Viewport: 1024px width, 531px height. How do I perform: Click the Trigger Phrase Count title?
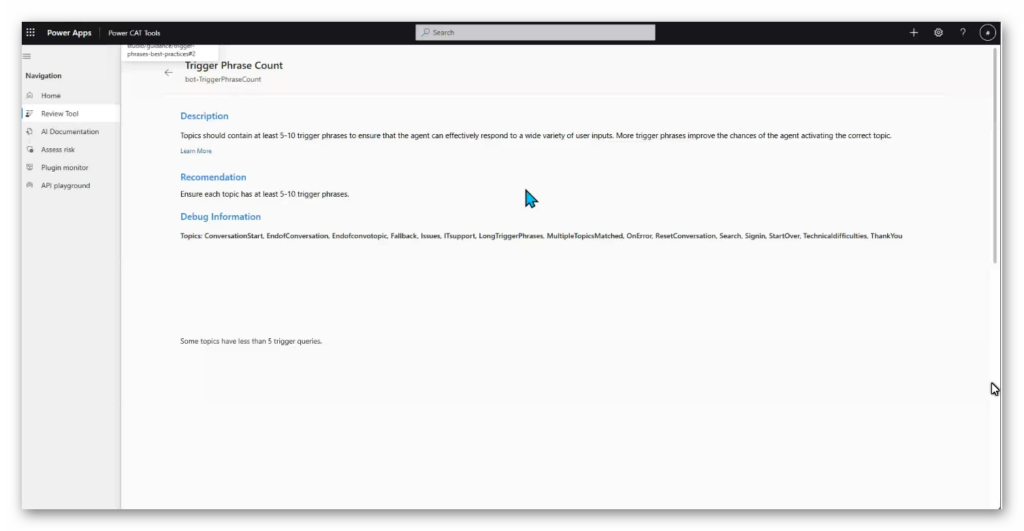[234, 65]
